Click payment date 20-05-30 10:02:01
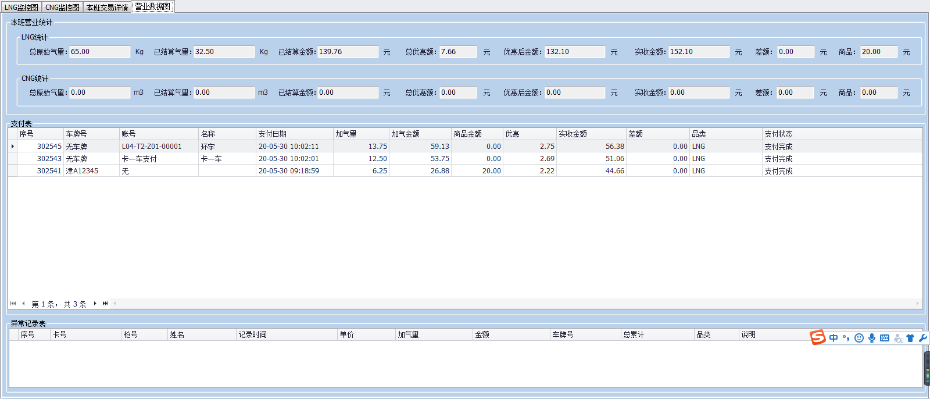 [295, 159]
